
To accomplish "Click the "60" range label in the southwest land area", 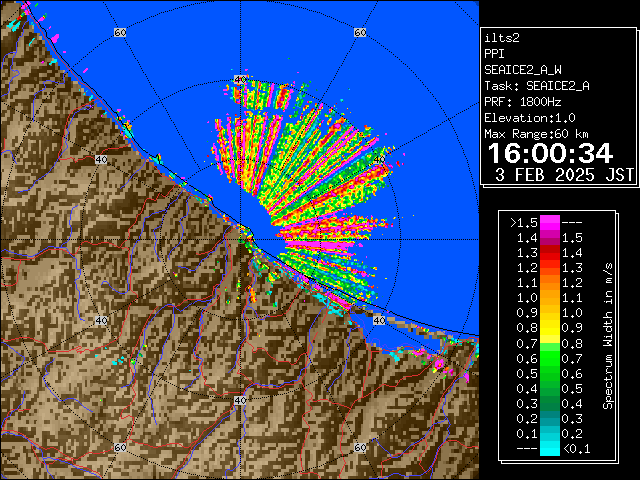I will pyautogui.click(x=120, y=447).
